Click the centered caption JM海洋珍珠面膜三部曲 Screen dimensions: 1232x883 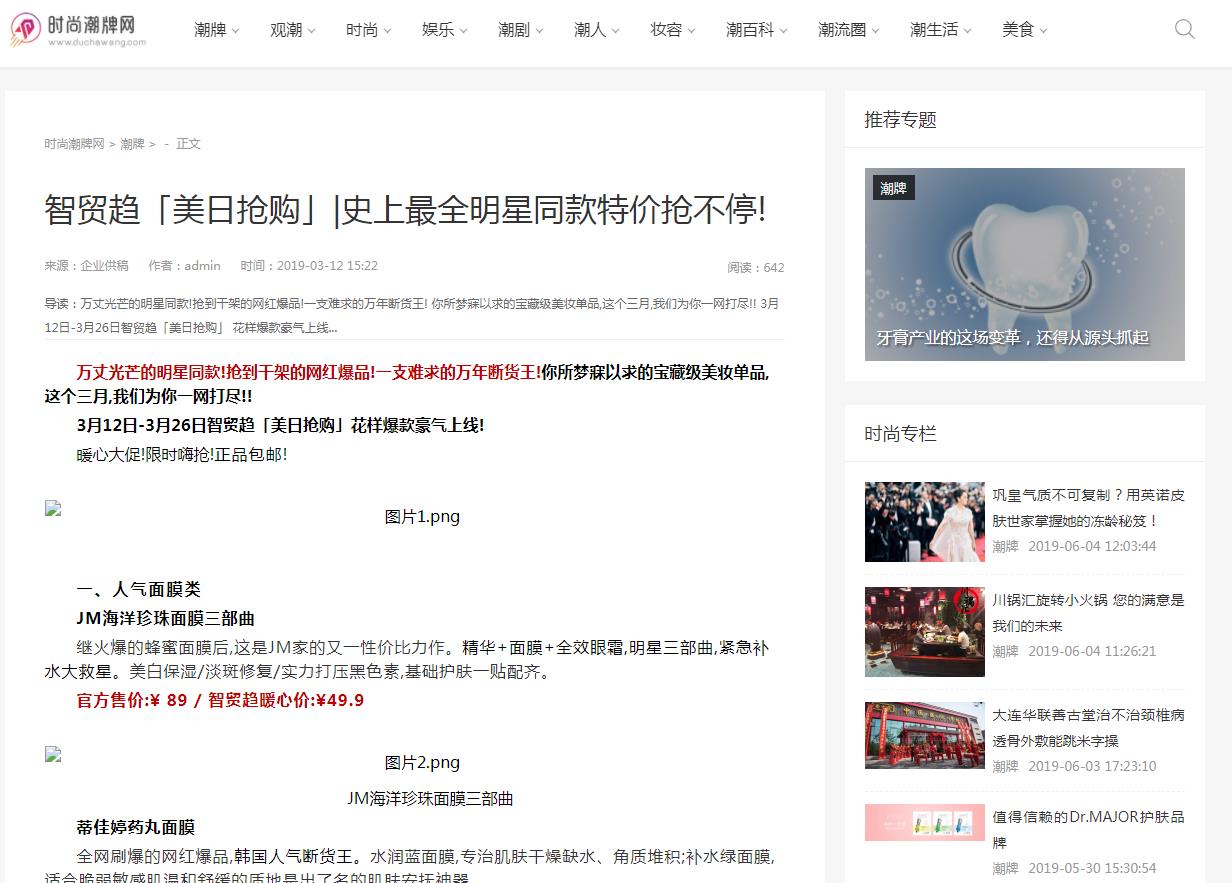coord(430,799)
